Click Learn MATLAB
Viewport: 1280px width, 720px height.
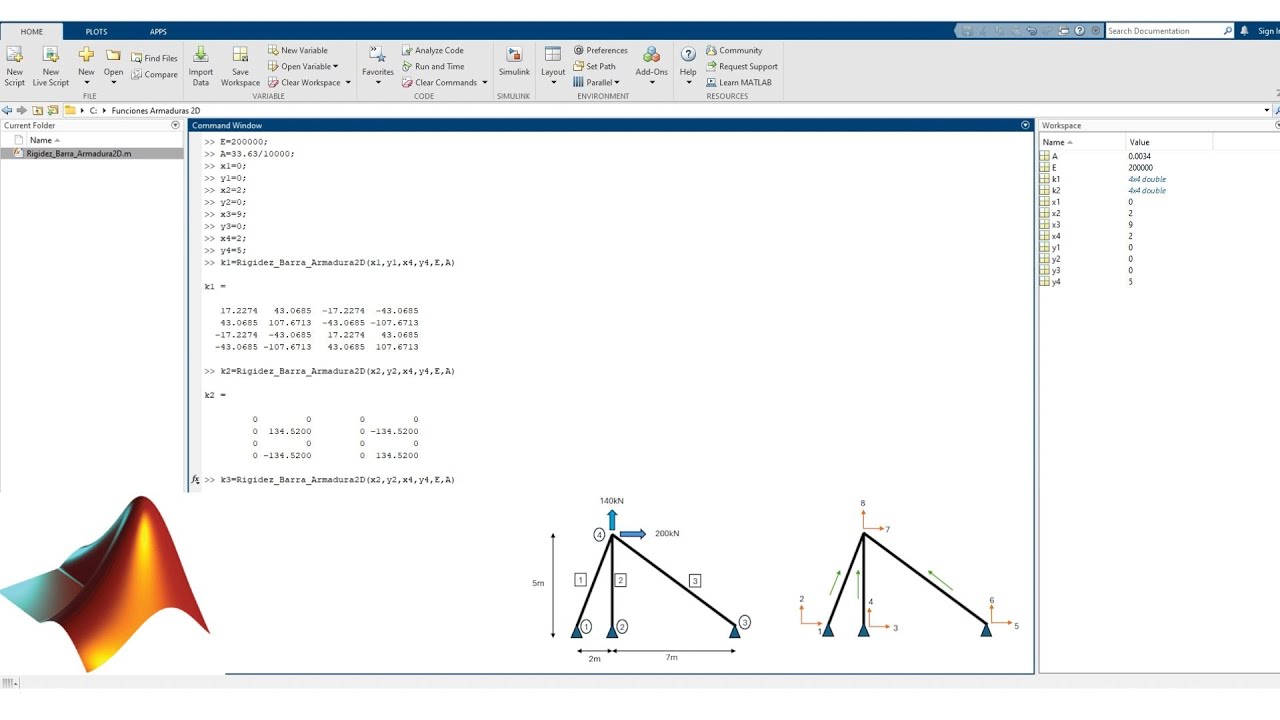(x=738, y=82)
